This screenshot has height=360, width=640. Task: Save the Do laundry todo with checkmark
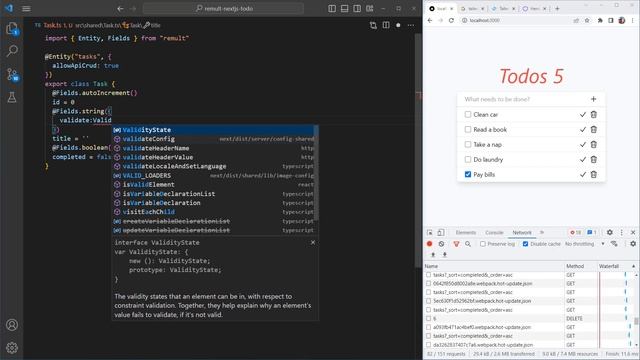583,160
